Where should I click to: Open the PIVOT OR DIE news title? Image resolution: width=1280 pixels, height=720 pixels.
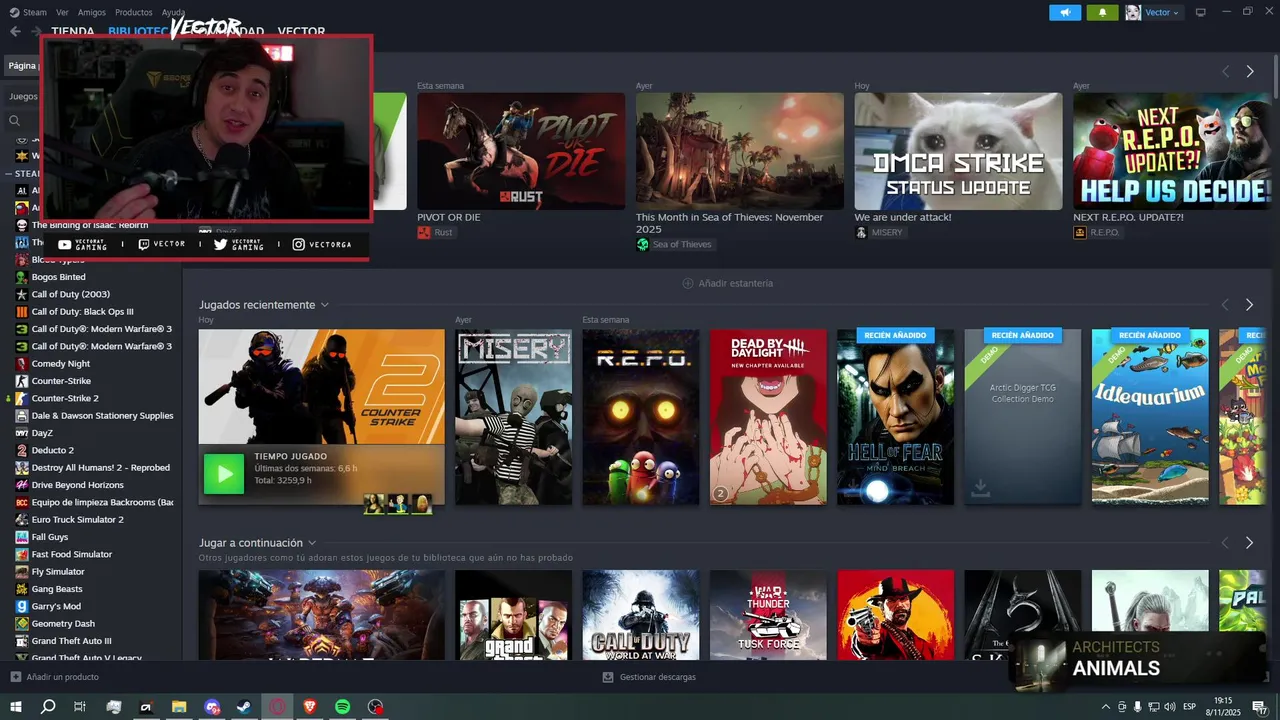coord(449,217)
